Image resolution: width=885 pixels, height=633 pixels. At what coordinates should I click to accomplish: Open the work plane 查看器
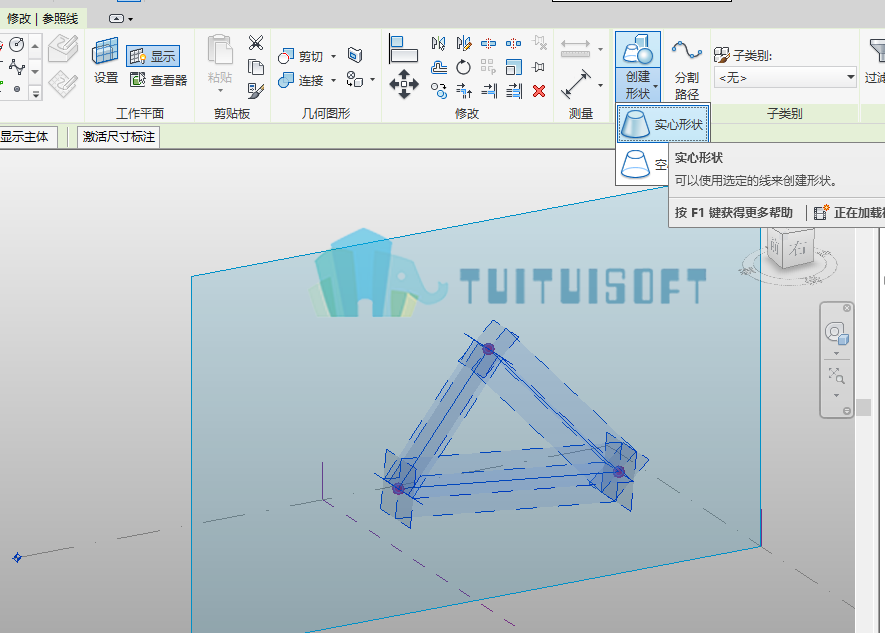pos(159,80)
